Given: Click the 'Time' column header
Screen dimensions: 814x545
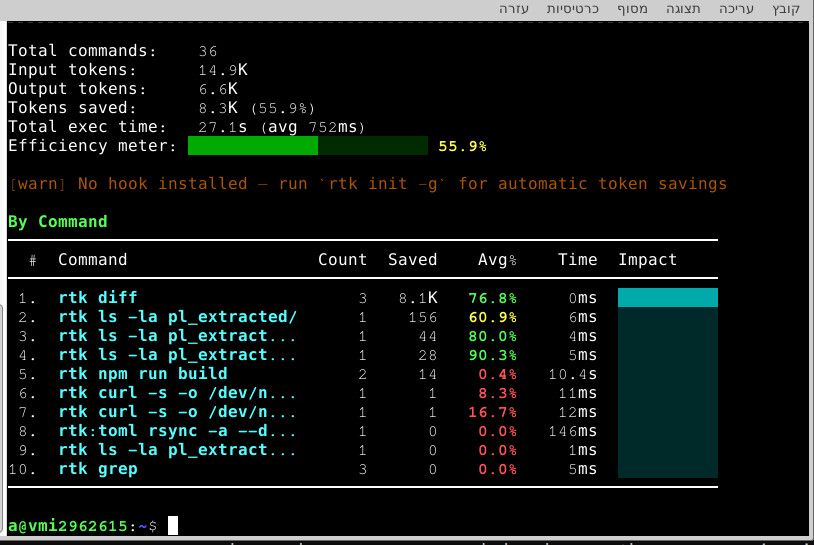Looking at the screenshot, I should pos(577,260).
